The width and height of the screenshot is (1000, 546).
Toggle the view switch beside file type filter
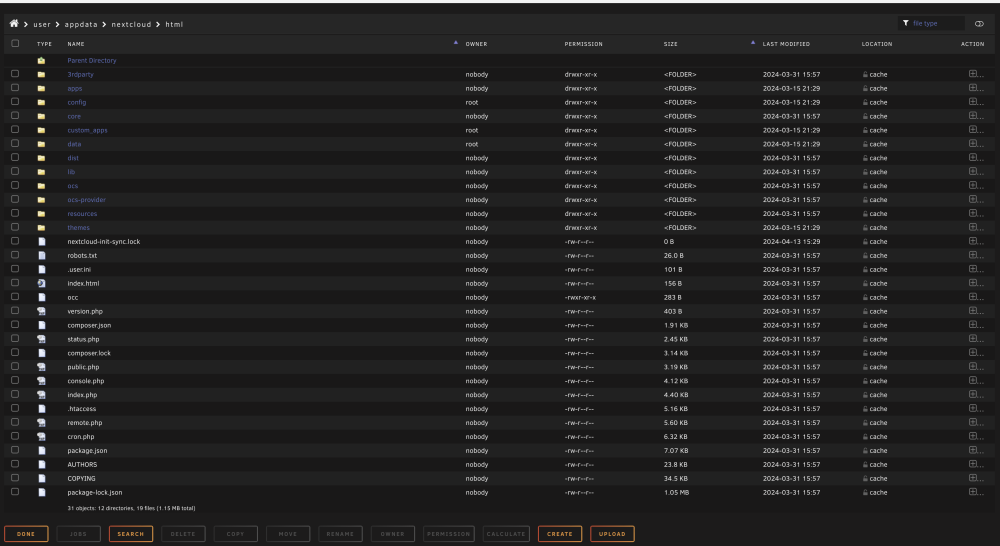click(x=979, y=24)
